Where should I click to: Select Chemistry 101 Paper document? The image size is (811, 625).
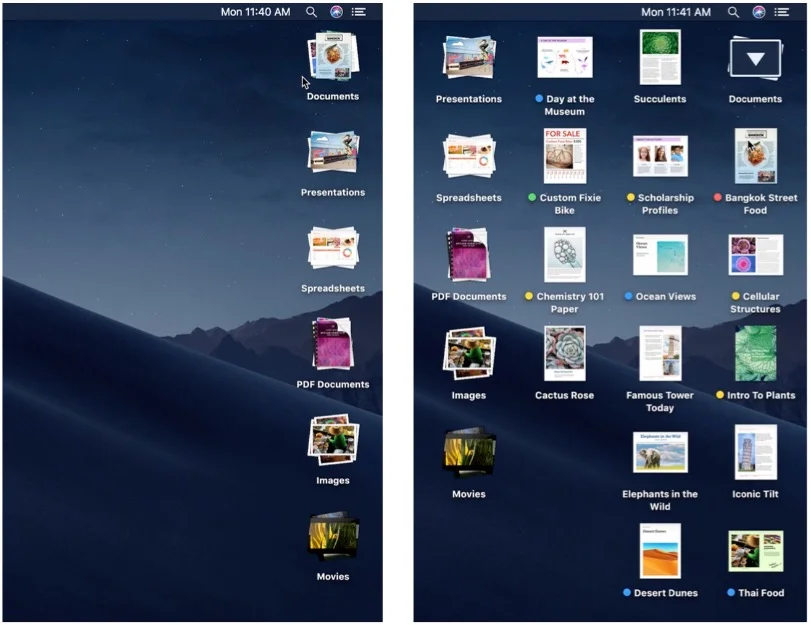pos(565,255)
